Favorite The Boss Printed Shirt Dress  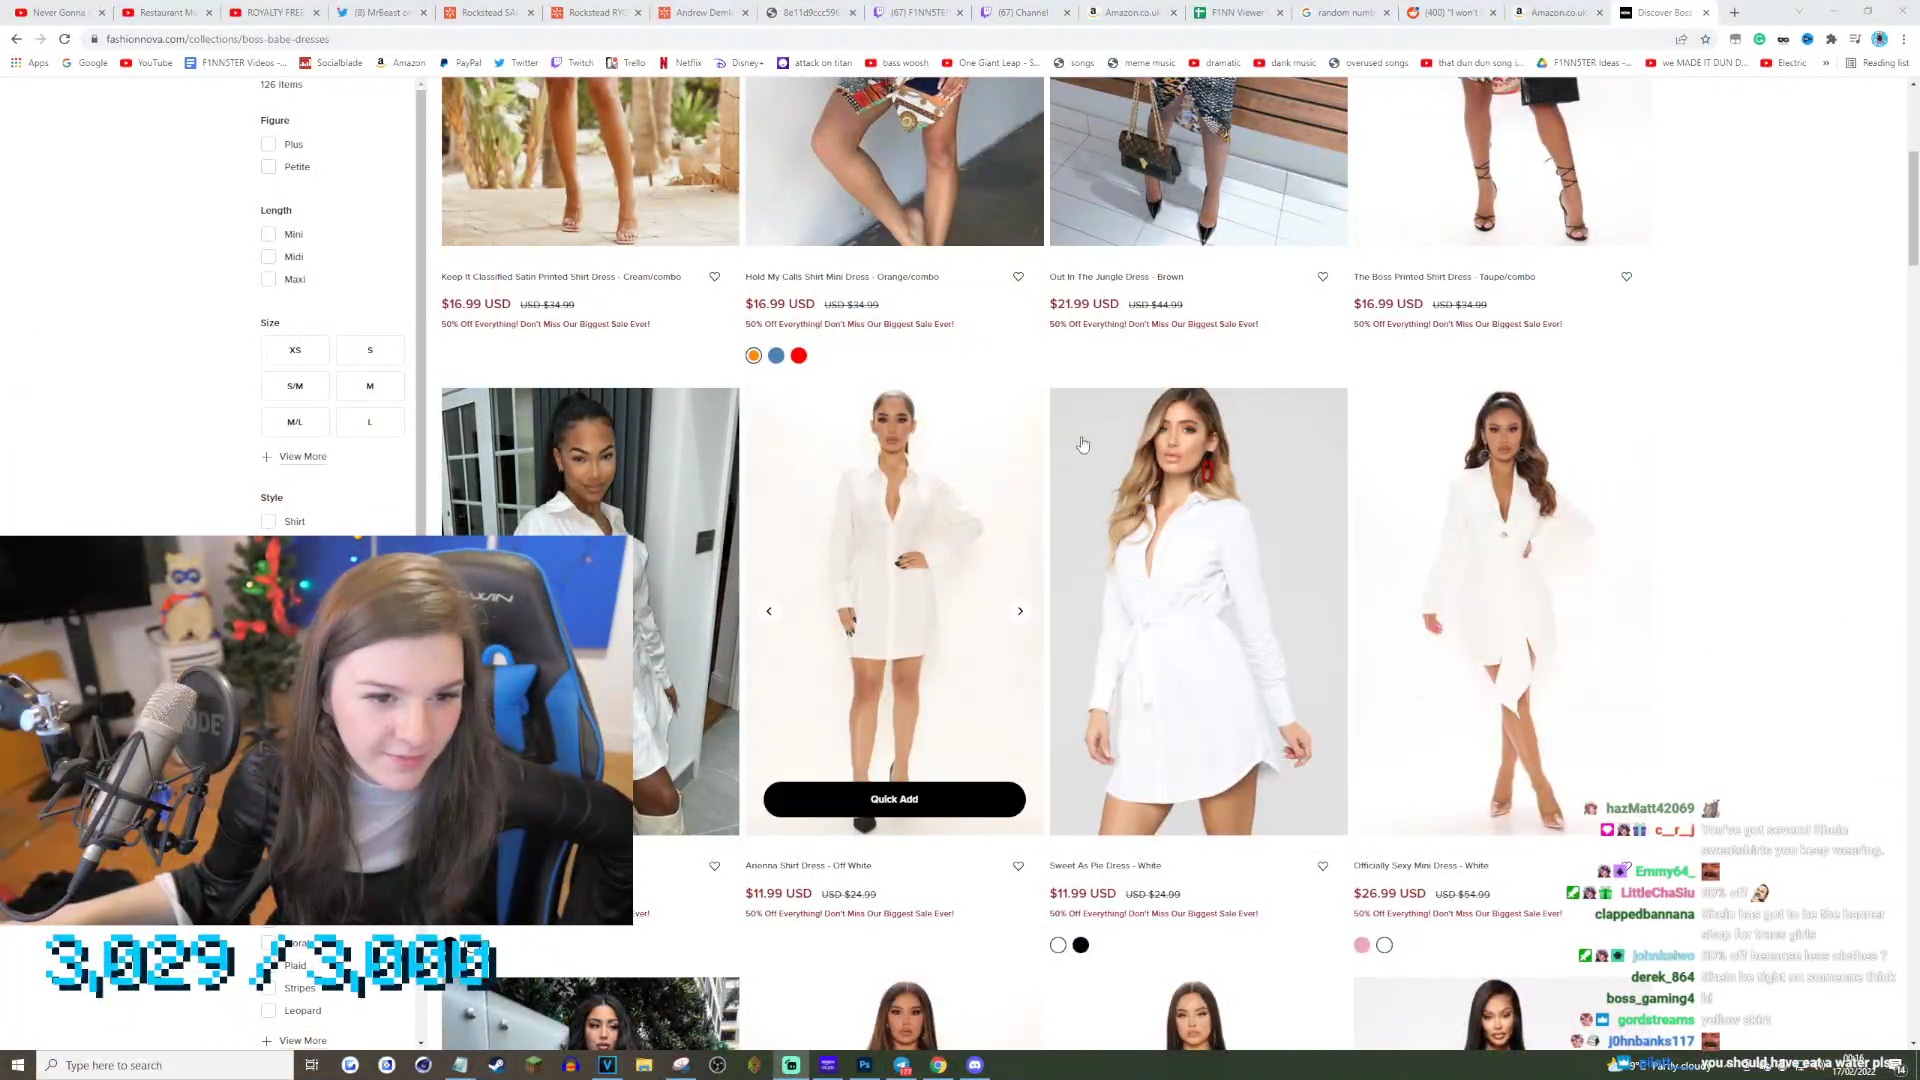1626,277
